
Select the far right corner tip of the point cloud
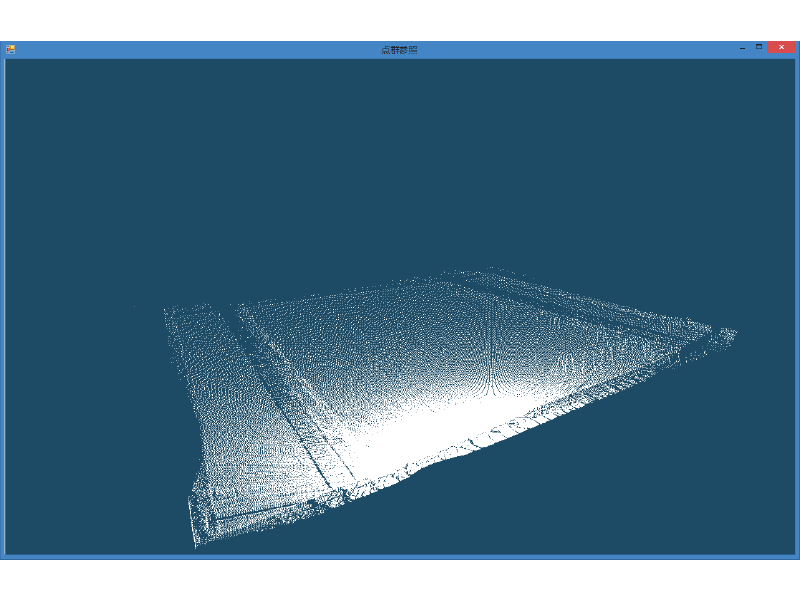(732, 332)
